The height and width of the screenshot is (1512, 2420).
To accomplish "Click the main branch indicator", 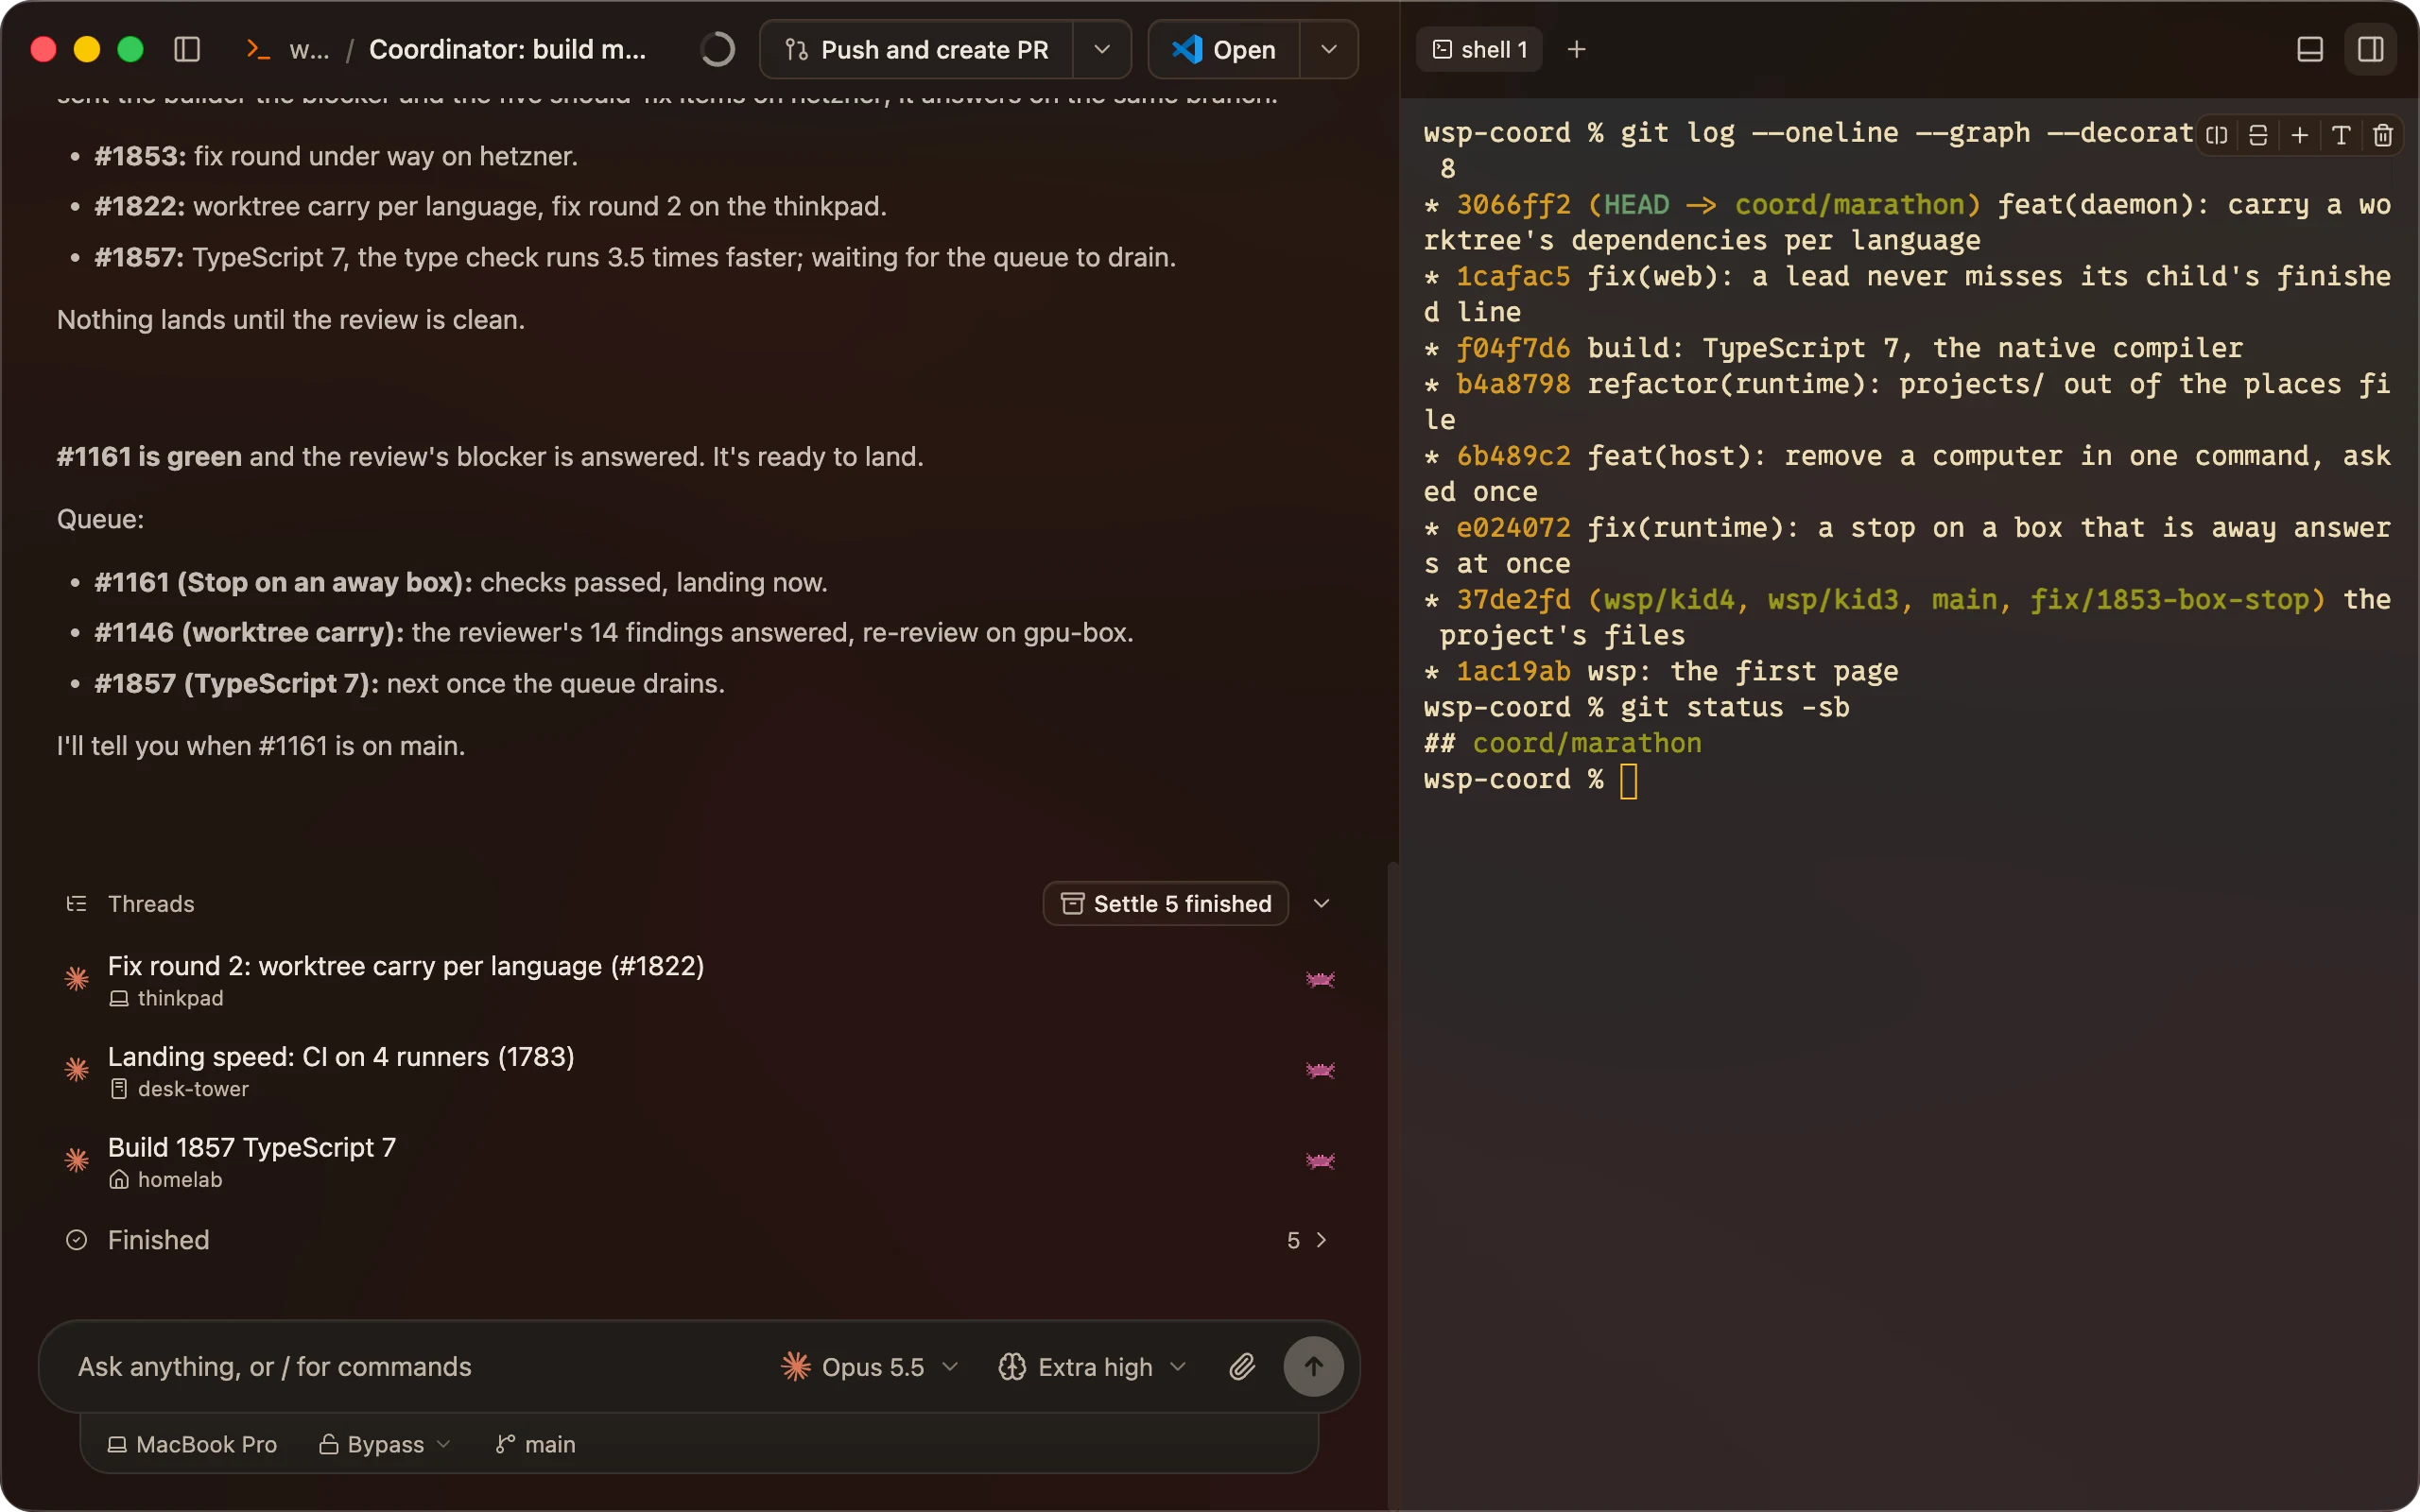I will click(536, 1444).
